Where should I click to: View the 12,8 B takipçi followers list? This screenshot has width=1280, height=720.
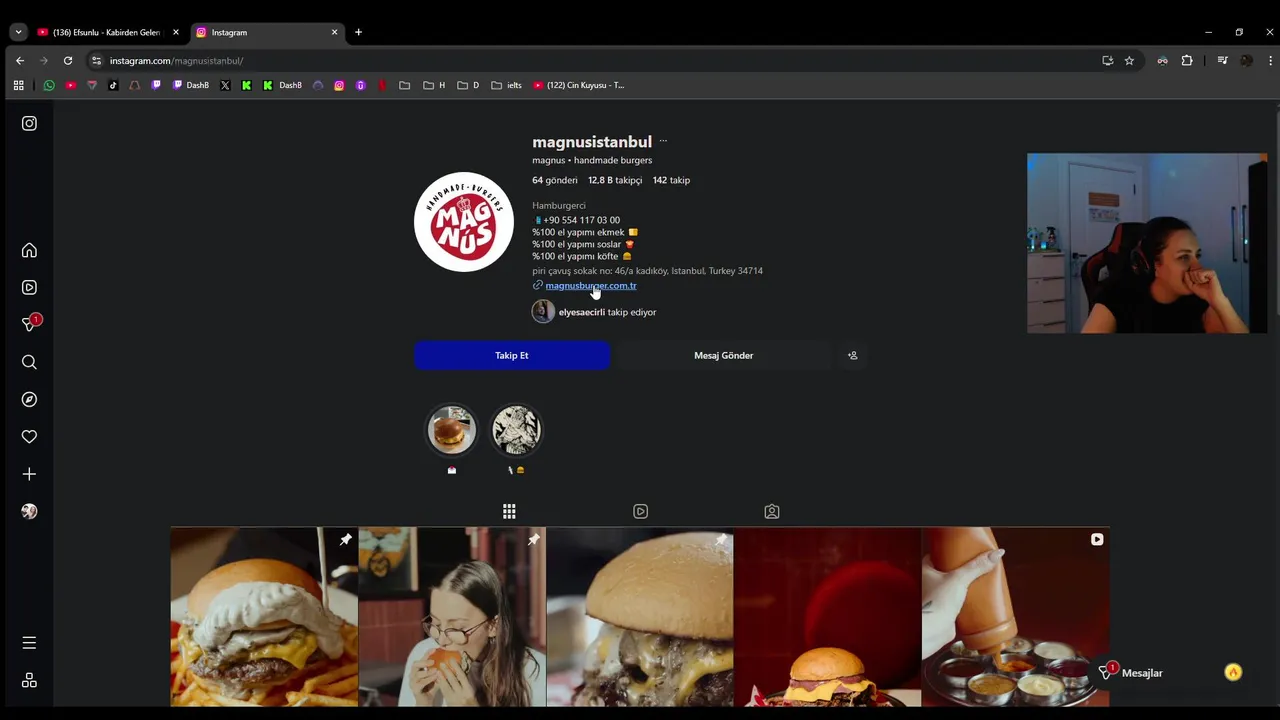point(615,180)
